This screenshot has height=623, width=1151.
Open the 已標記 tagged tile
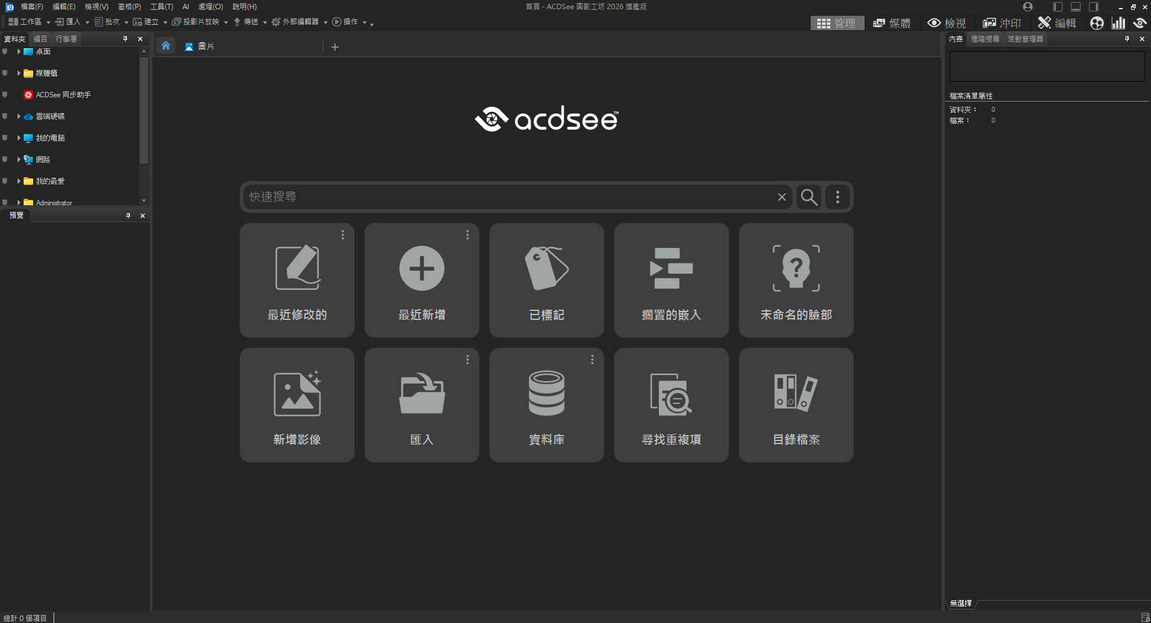(x=546, y=279)
